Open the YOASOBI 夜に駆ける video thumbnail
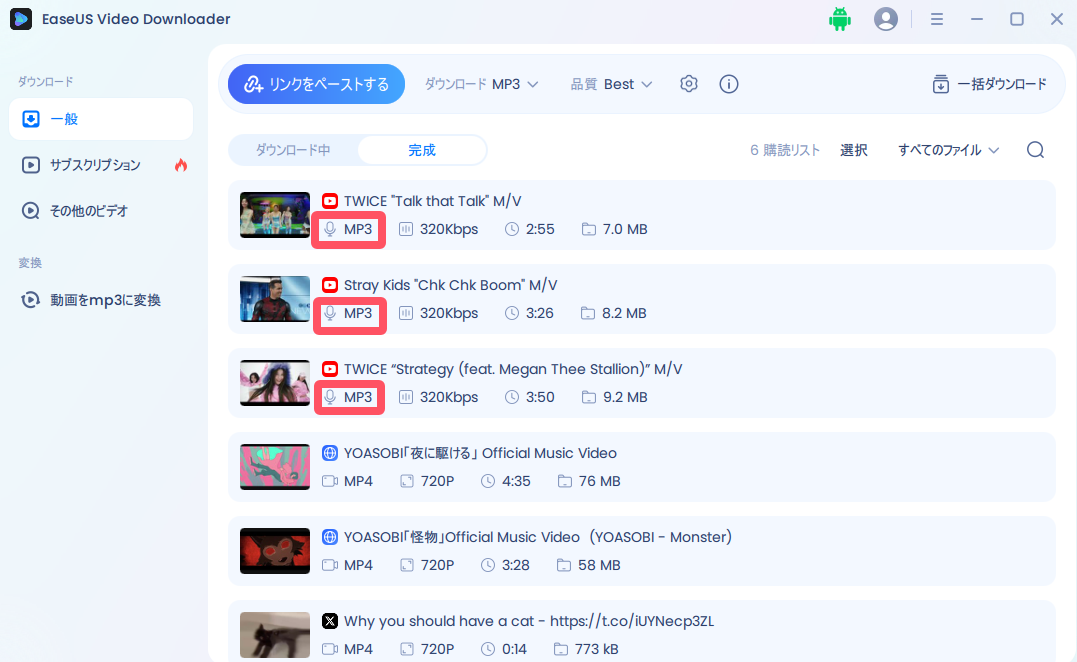Screen dimensions: 1077x662 (x=274, y=467)
